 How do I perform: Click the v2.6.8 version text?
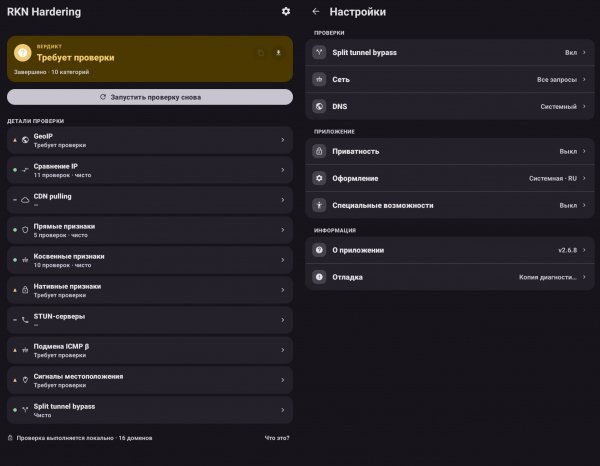(567, 250)
